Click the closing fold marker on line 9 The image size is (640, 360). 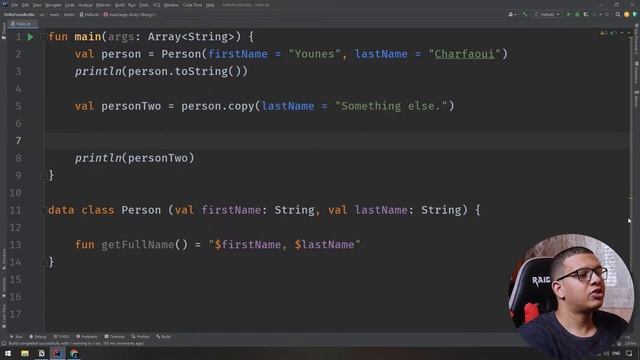coord(43,176)
